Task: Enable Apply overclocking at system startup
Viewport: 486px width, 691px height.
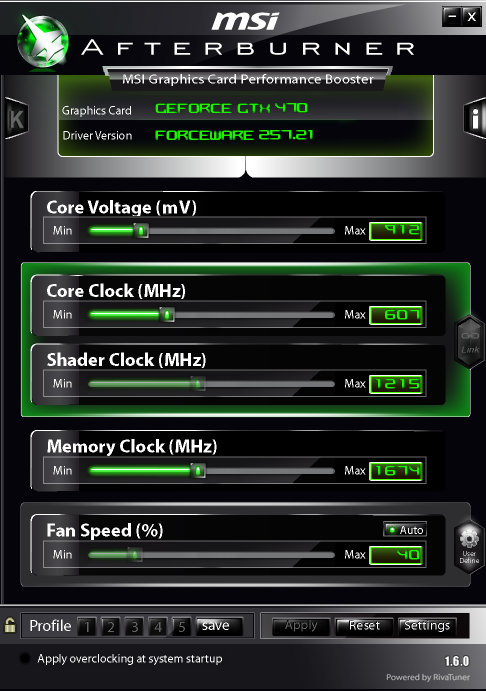Action: [x=25, y=658]
